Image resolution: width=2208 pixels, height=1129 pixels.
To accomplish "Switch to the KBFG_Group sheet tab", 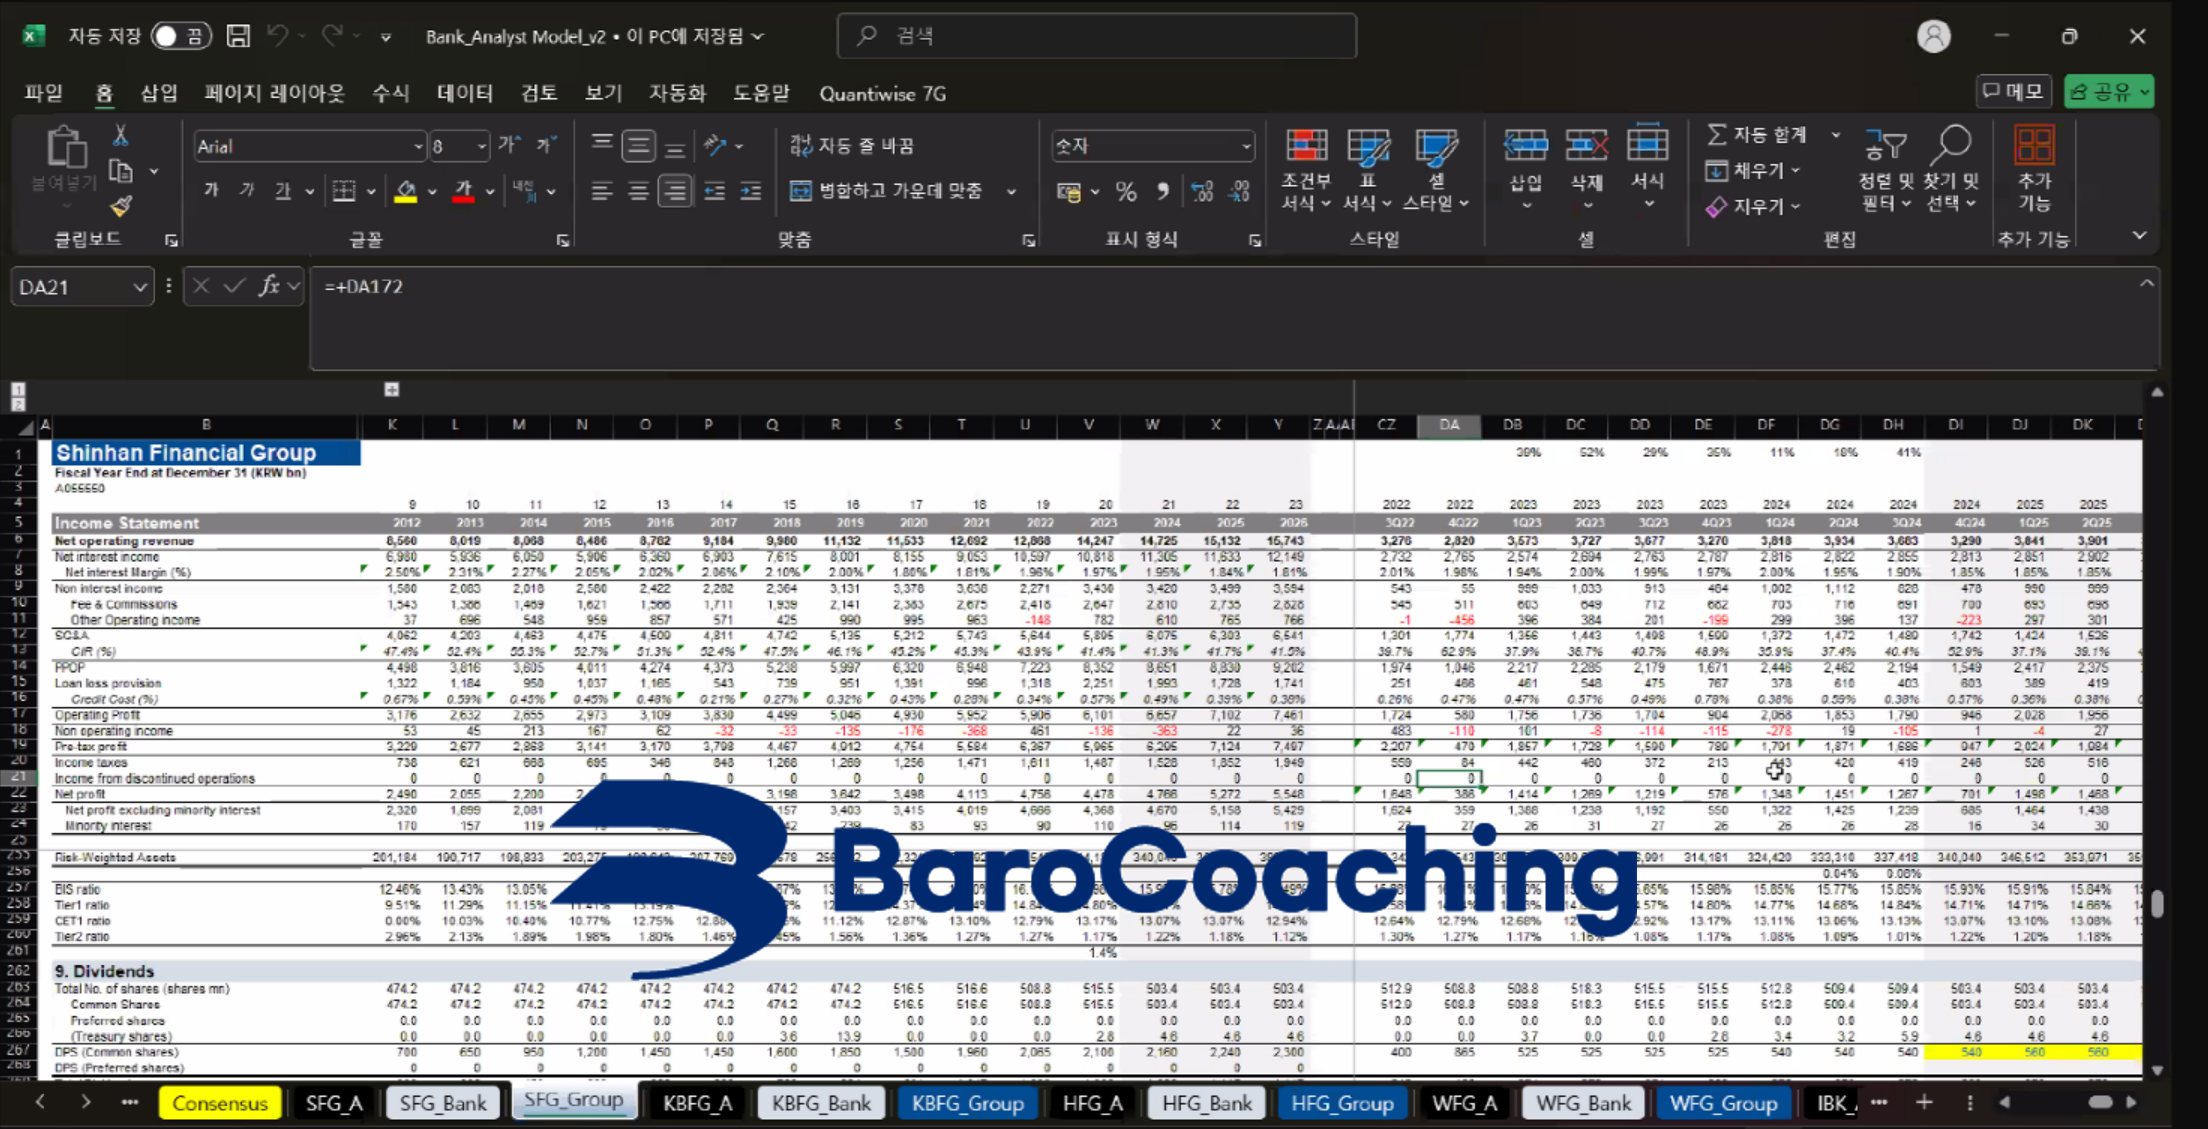I will pos(967,1103).
